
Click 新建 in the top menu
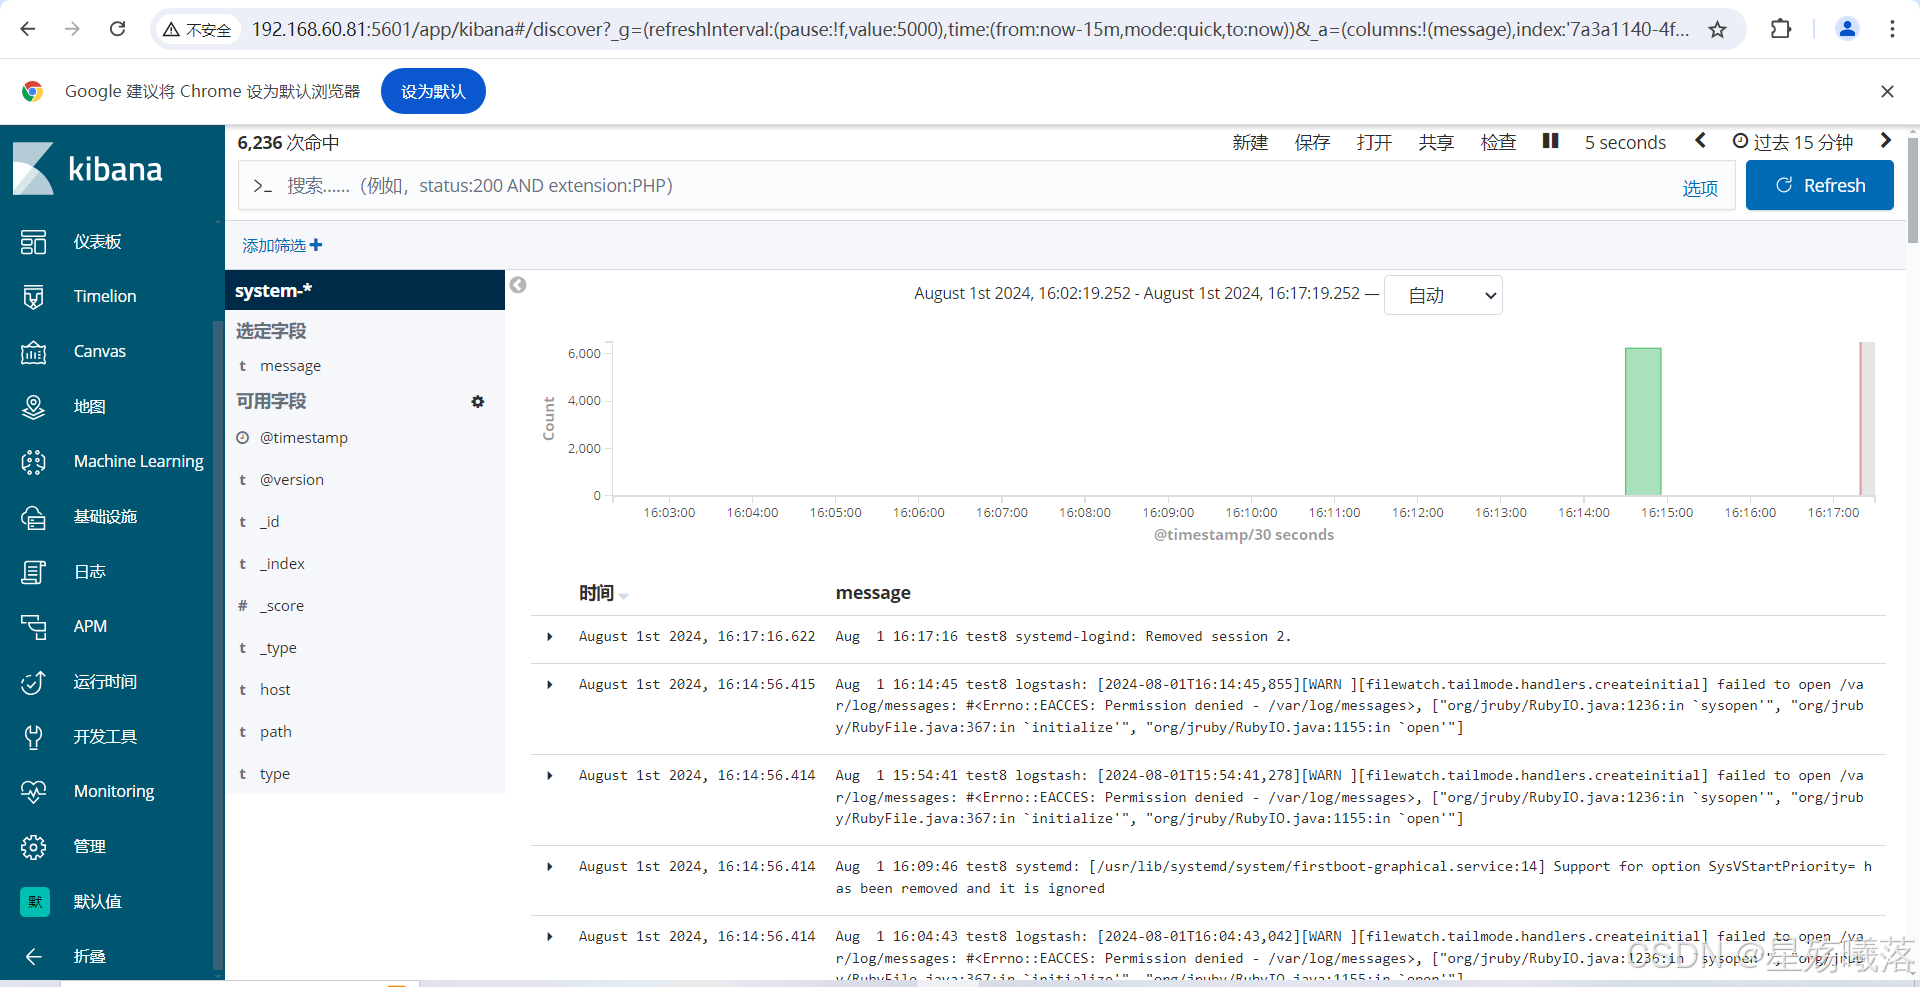pyautogui.click(x=1250, y=142)
